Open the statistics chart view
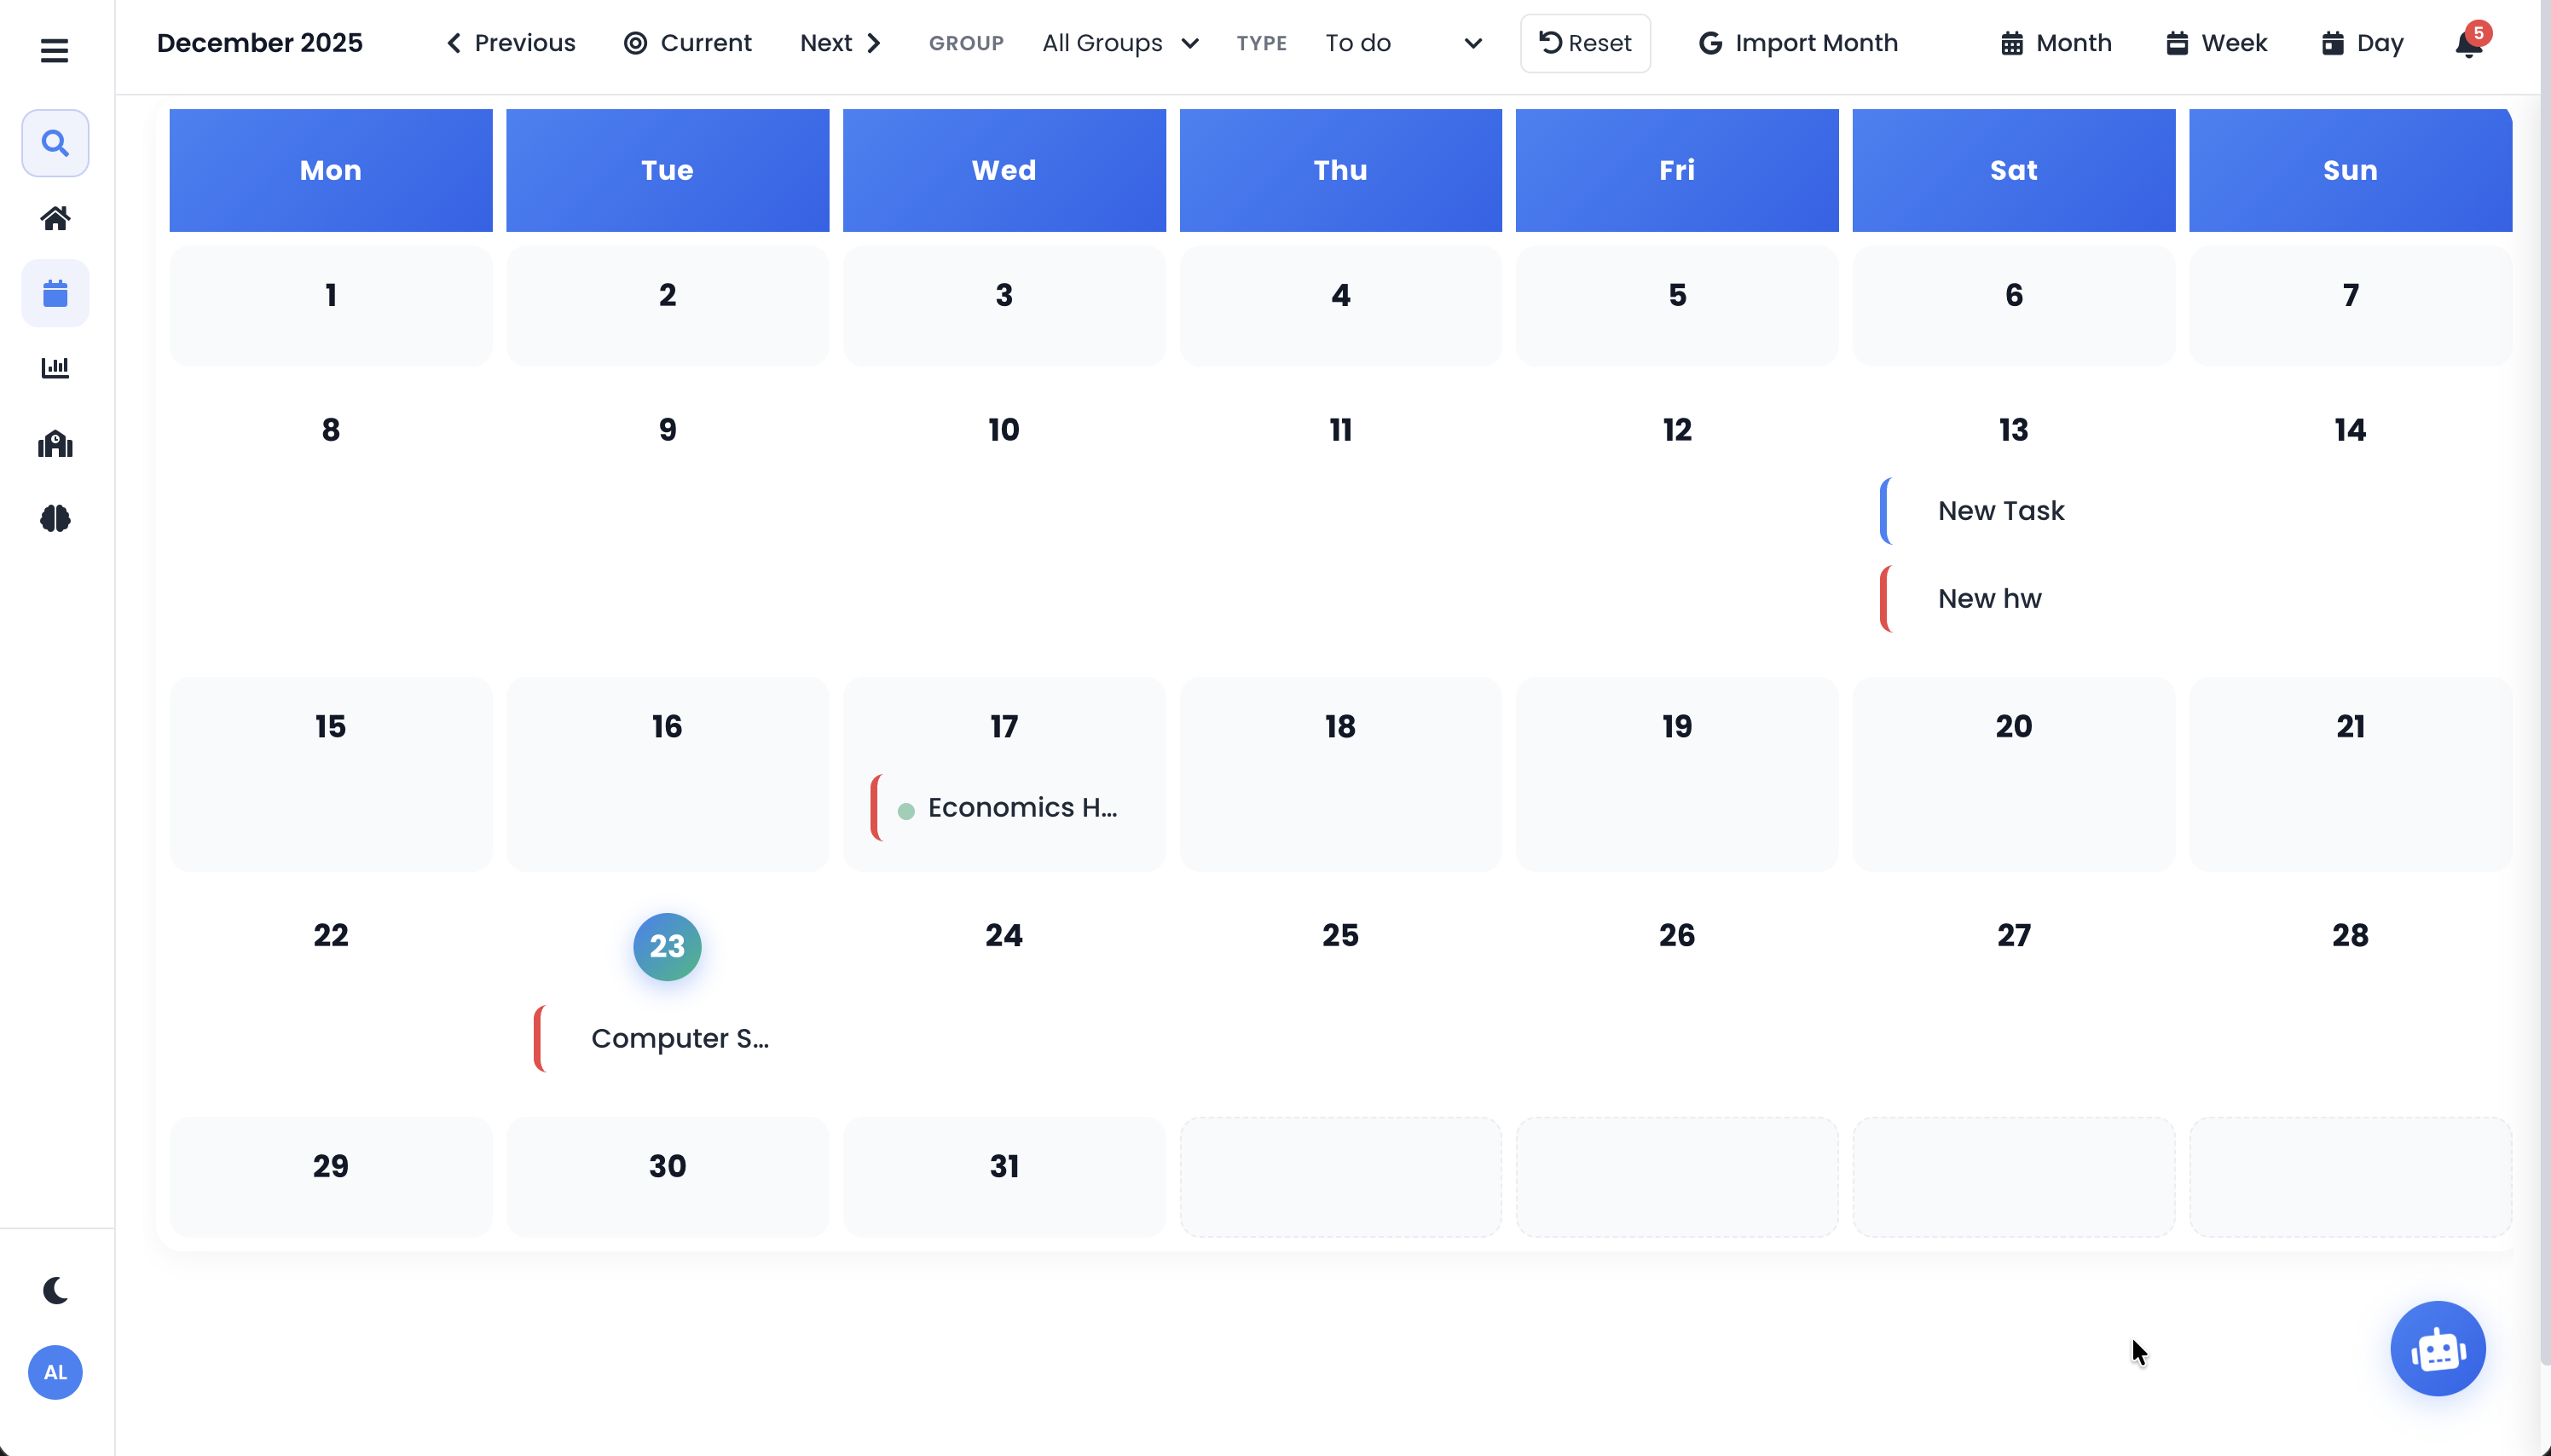 [55, 367]
